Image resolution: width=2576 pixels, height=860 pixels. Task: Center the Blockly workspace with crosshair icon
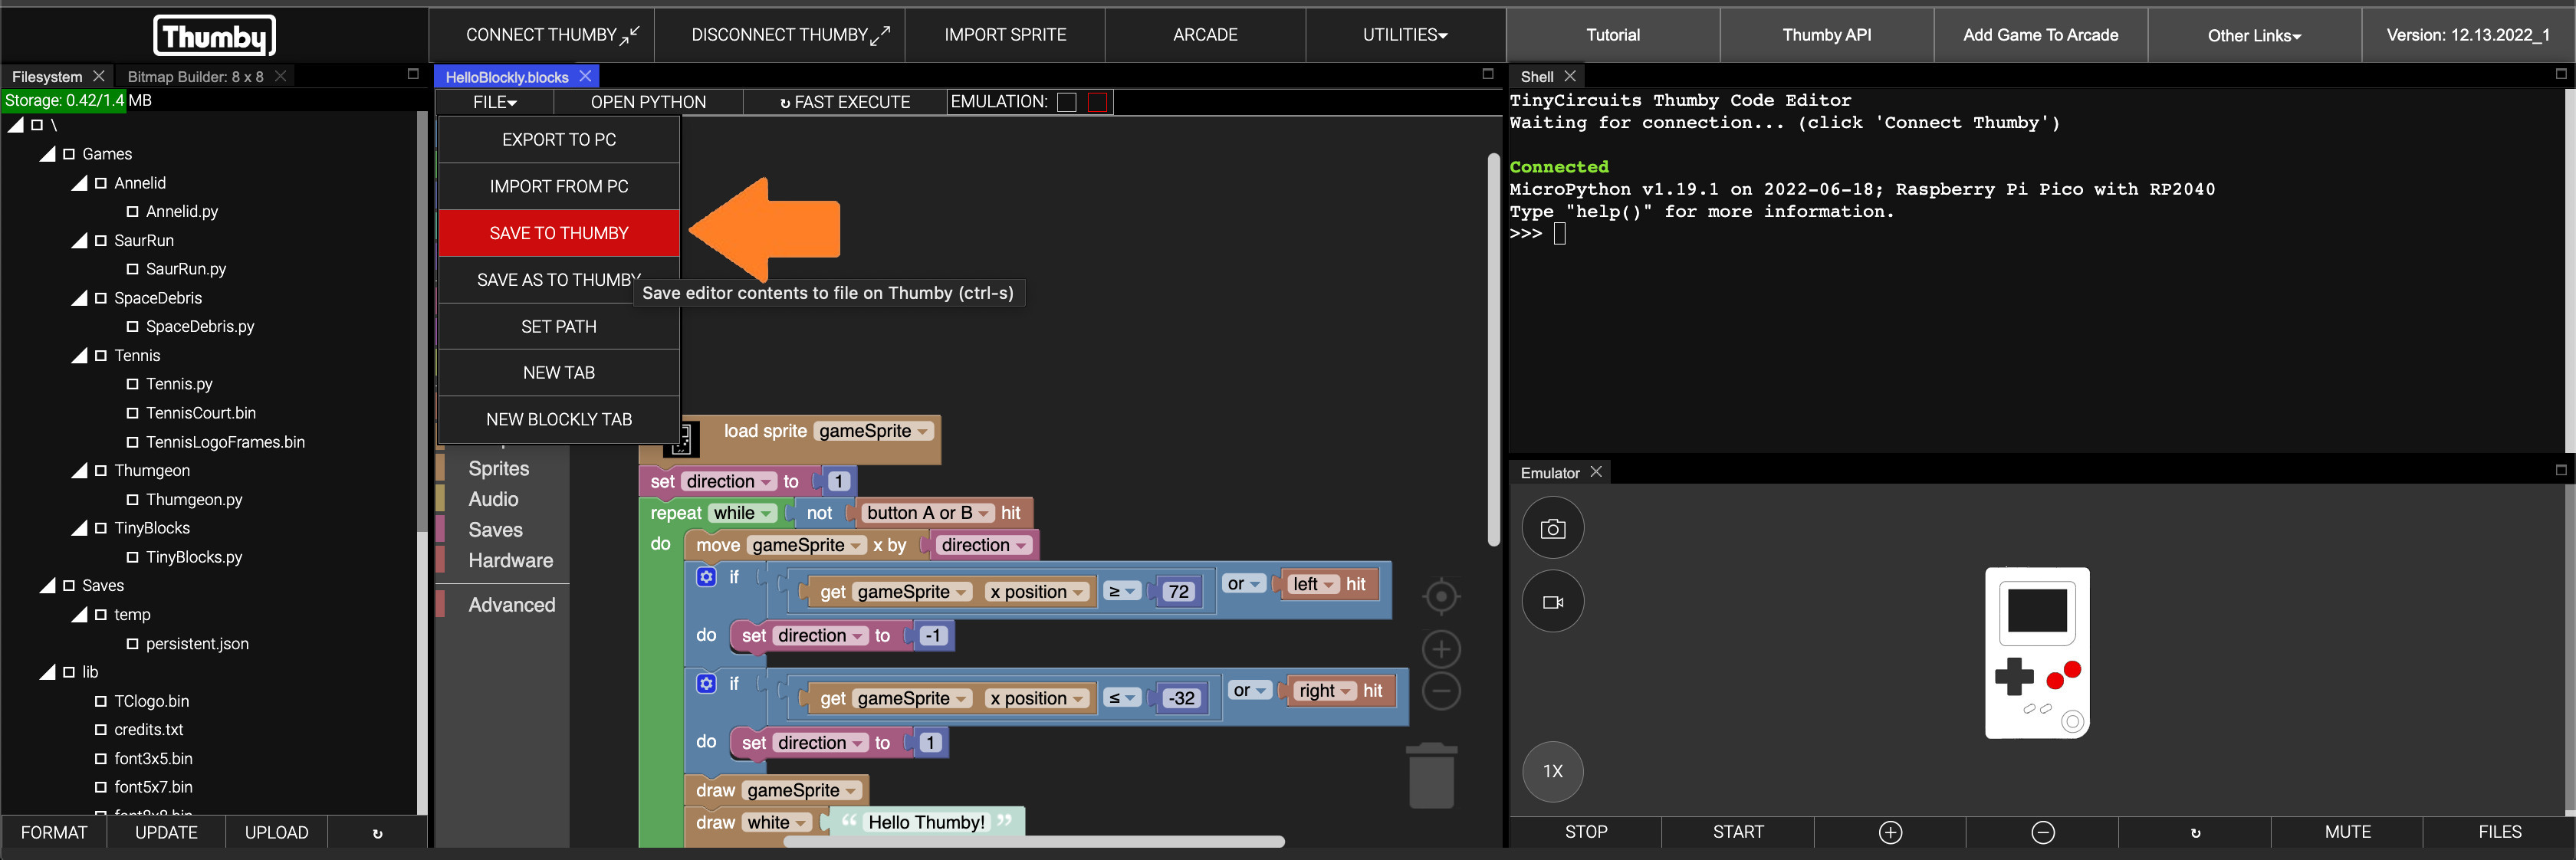(x=1441, y=597)
